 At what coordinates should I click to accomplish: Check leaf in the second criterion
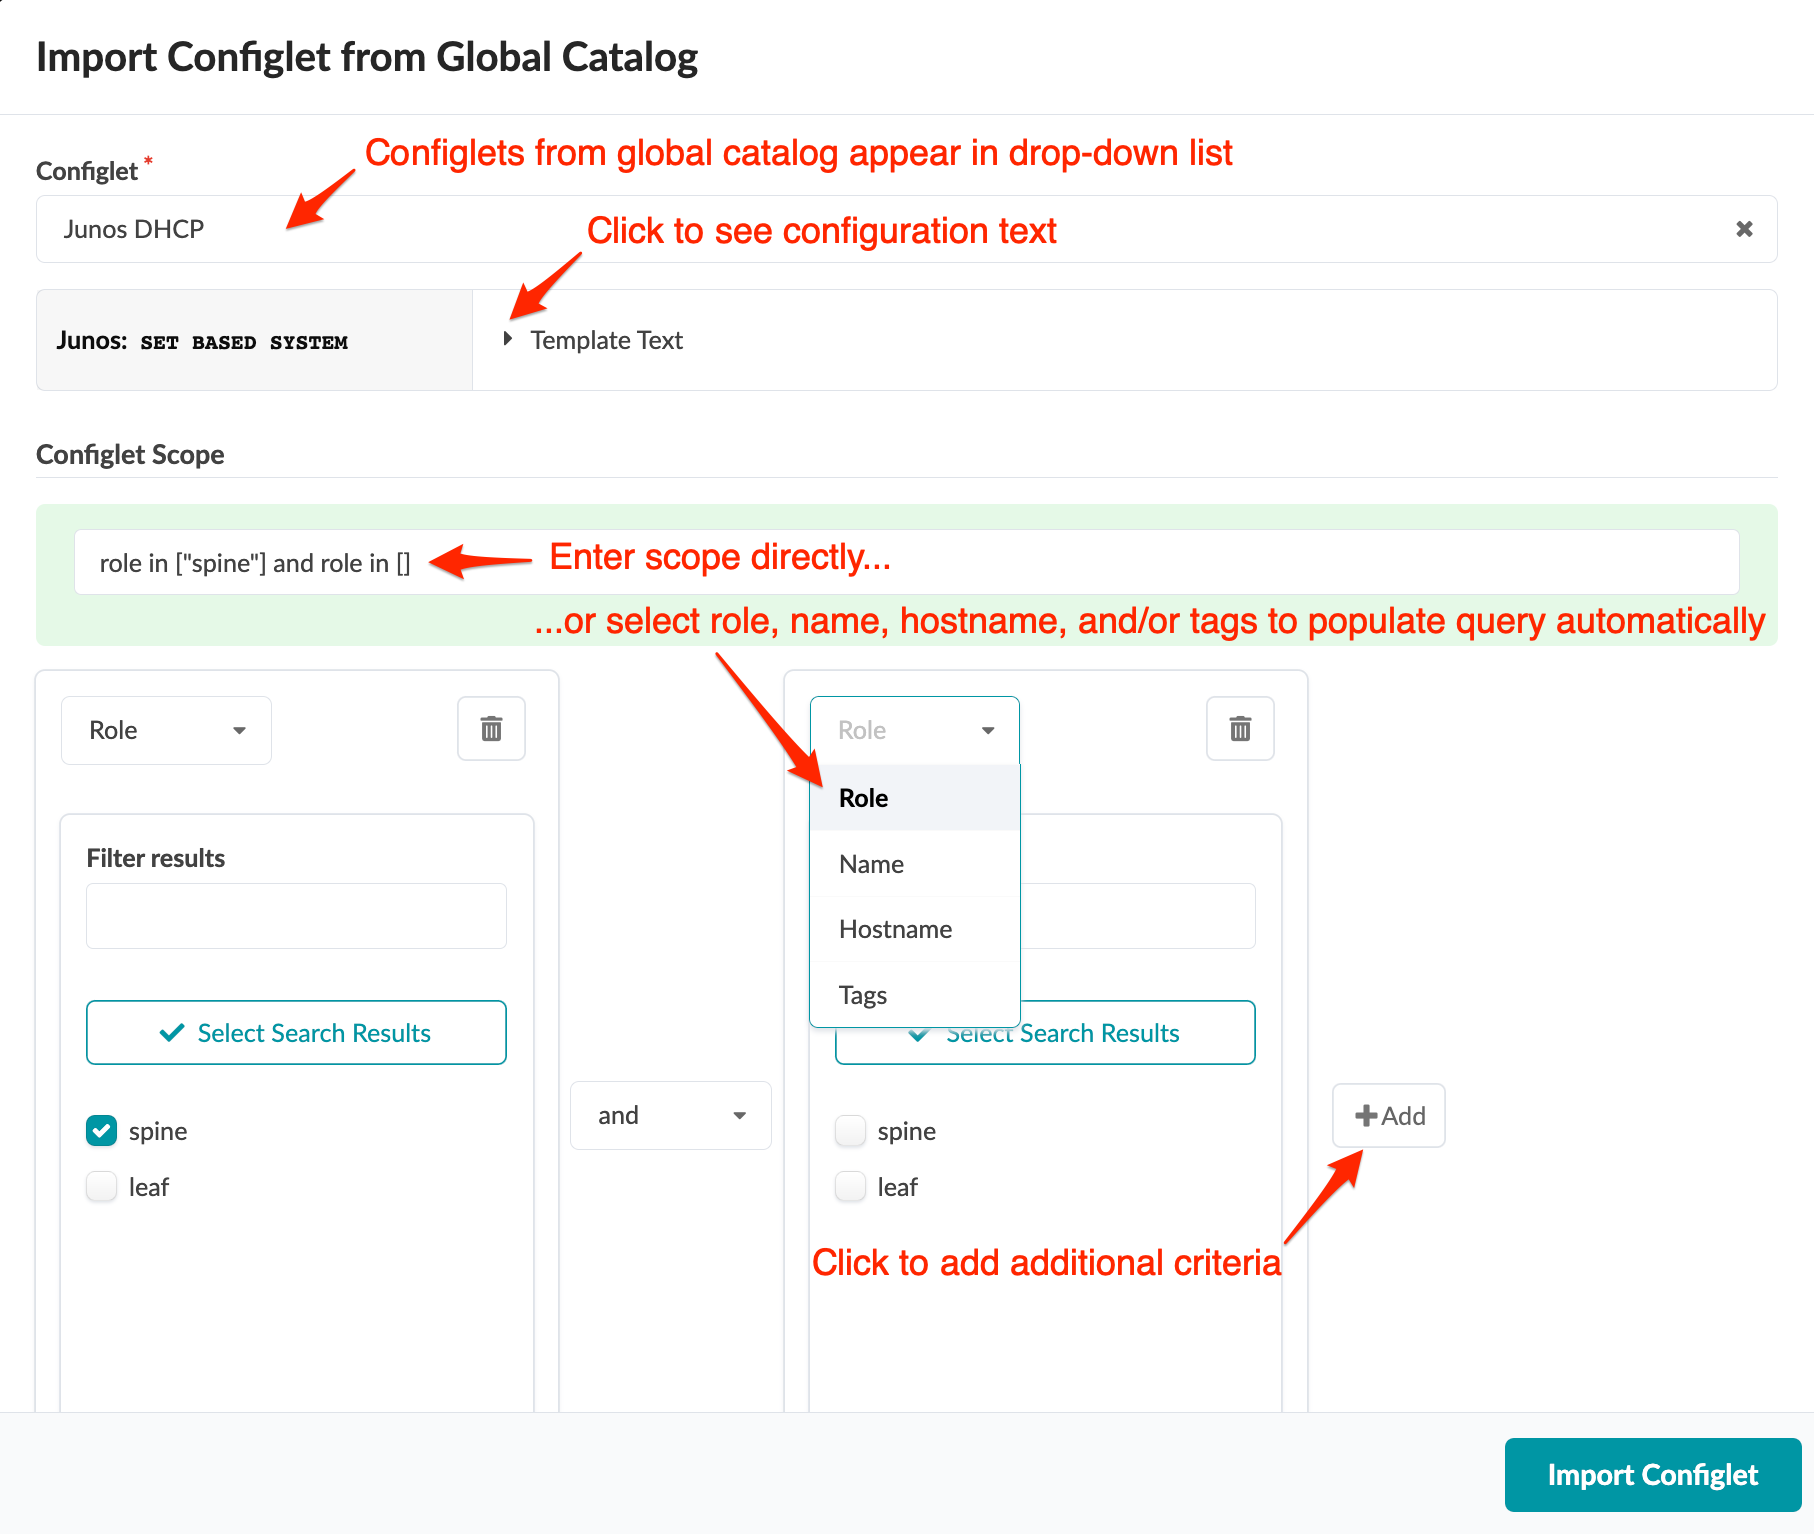tap(851, 1187)
